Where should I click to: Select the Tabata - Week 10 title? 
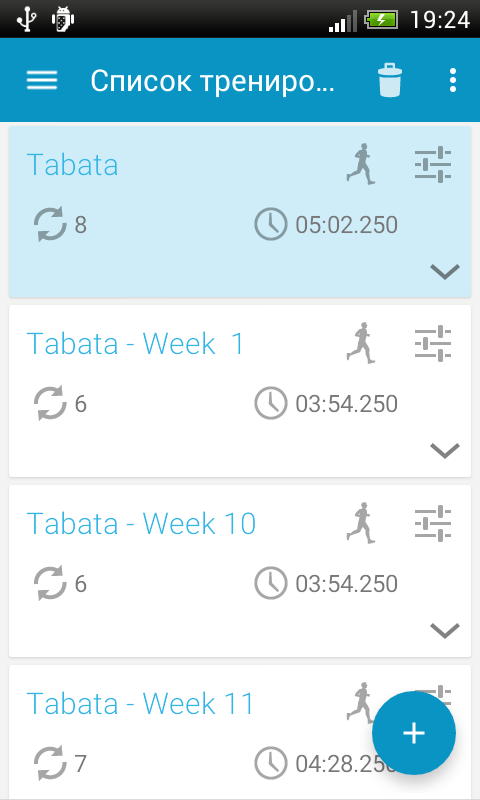(x=141, y=523)
